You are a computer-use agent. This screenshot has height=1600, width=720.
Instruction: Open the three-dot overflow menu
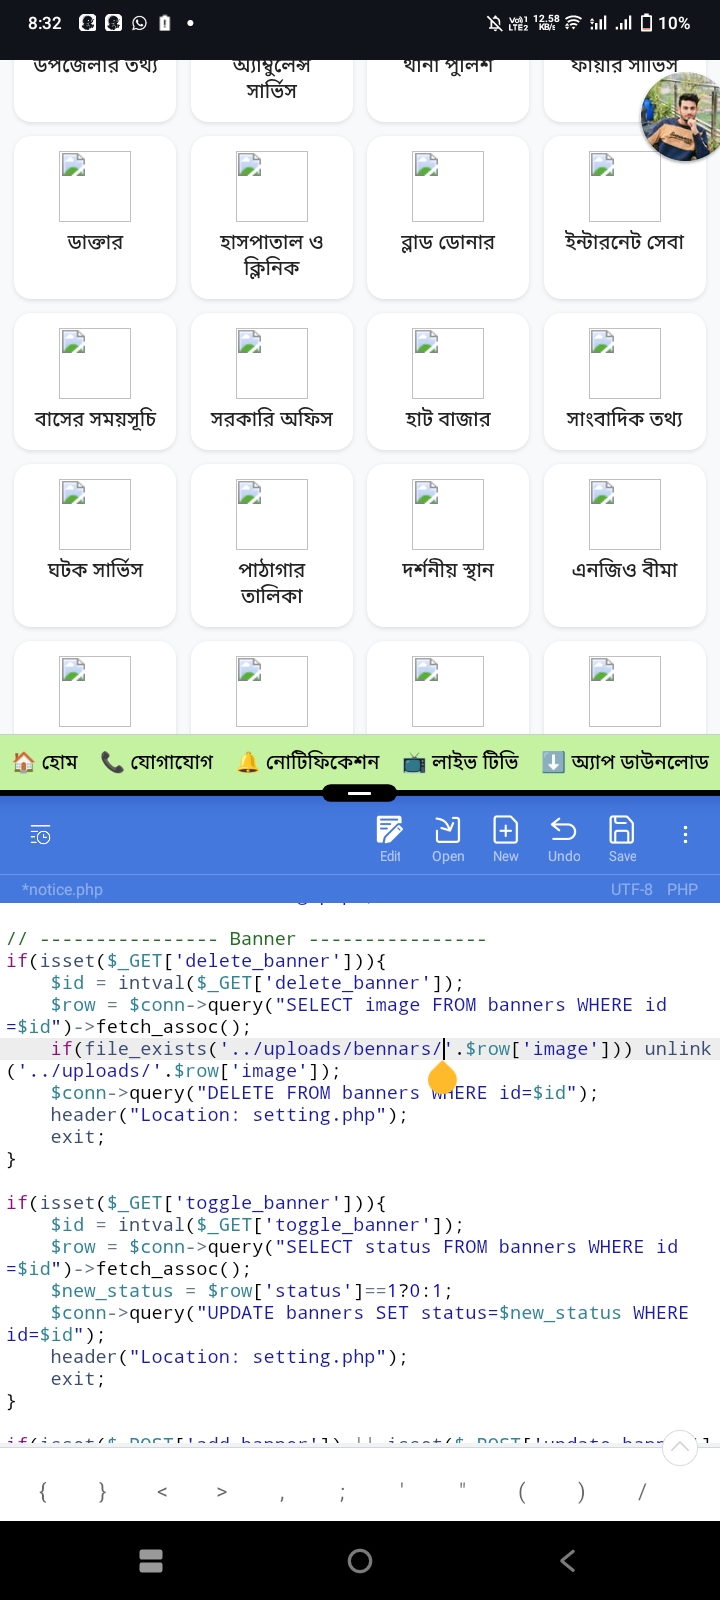(685, 835)
